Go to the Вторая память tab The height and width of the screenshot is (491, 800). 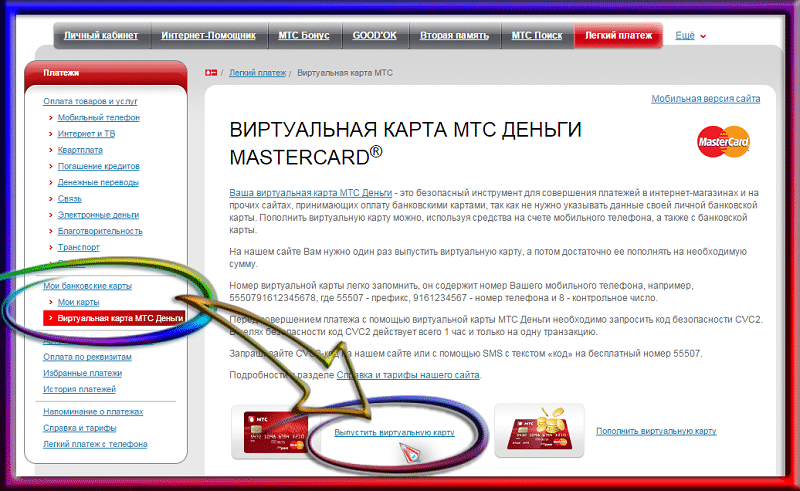[x=454, y=36]
